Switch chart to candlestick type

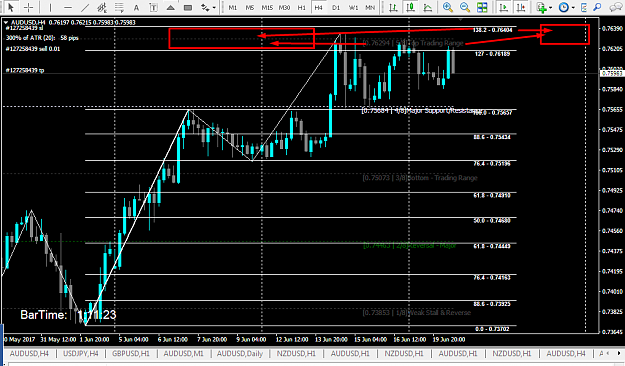coord(411,7)
